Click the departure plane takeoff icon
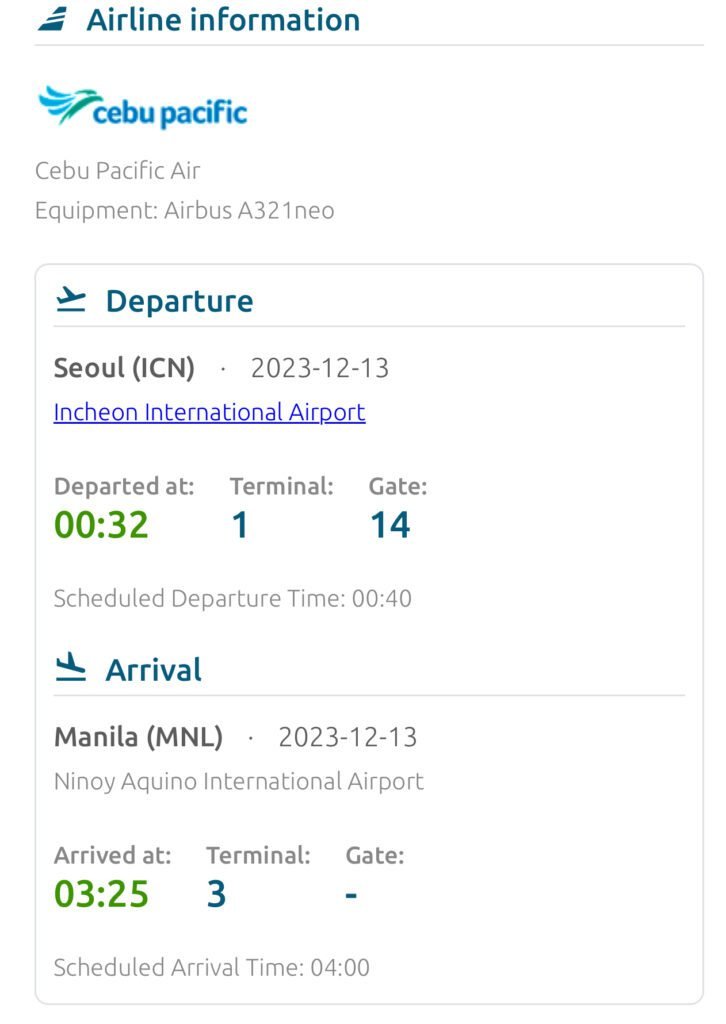The height and width of the screenshot is (1024, 726). [71, 300]
